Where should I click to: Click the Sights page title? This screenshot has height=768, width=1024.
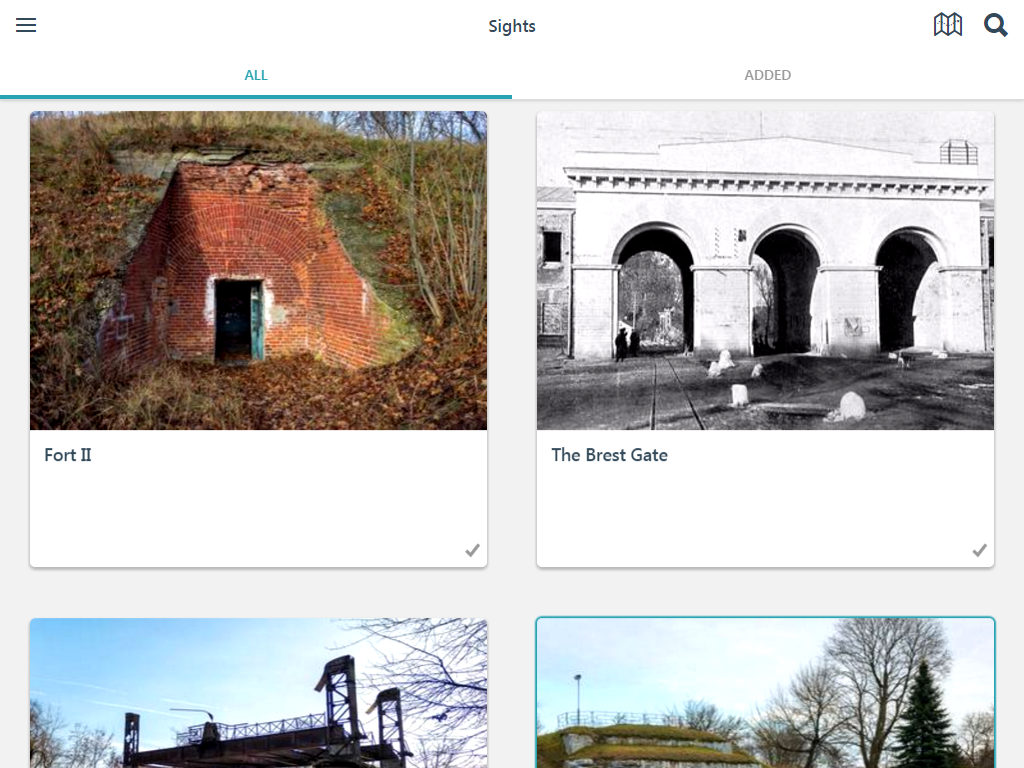click(512, 26)
